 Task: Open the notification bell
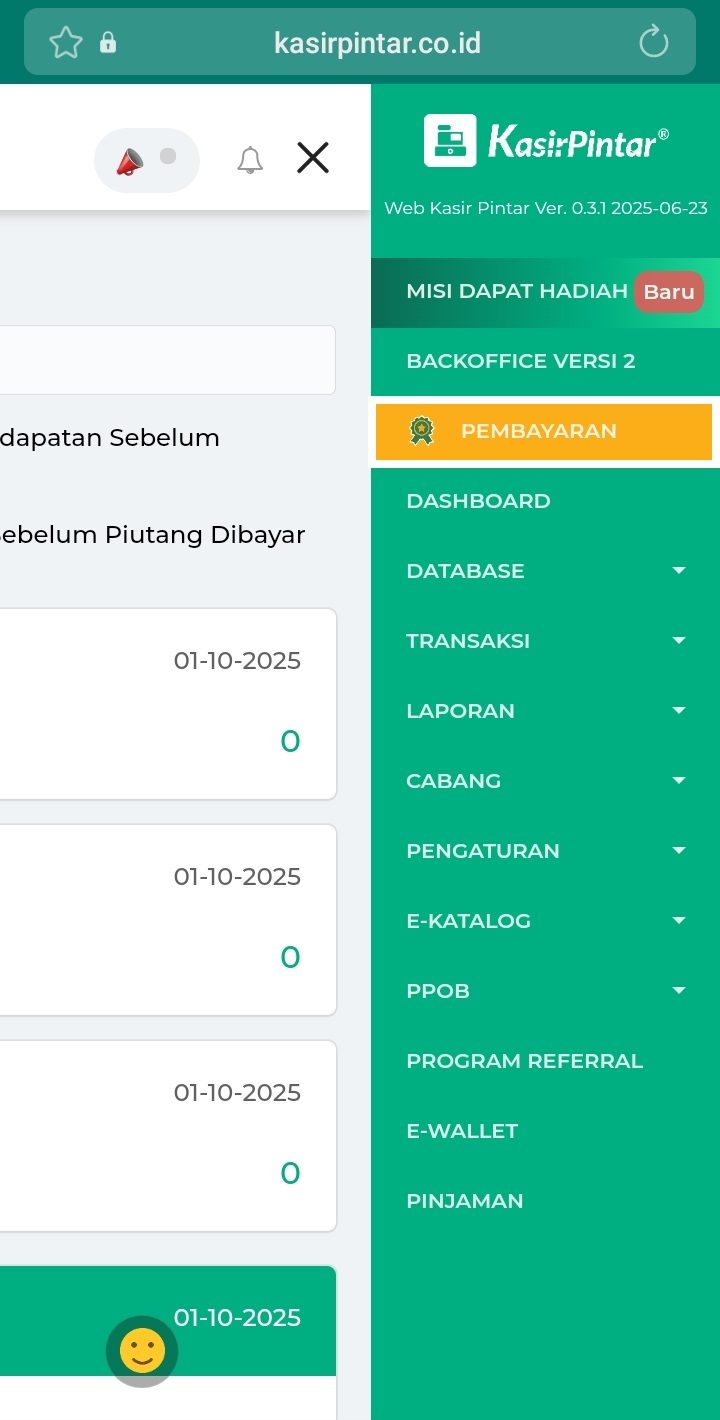coord(250,160)
